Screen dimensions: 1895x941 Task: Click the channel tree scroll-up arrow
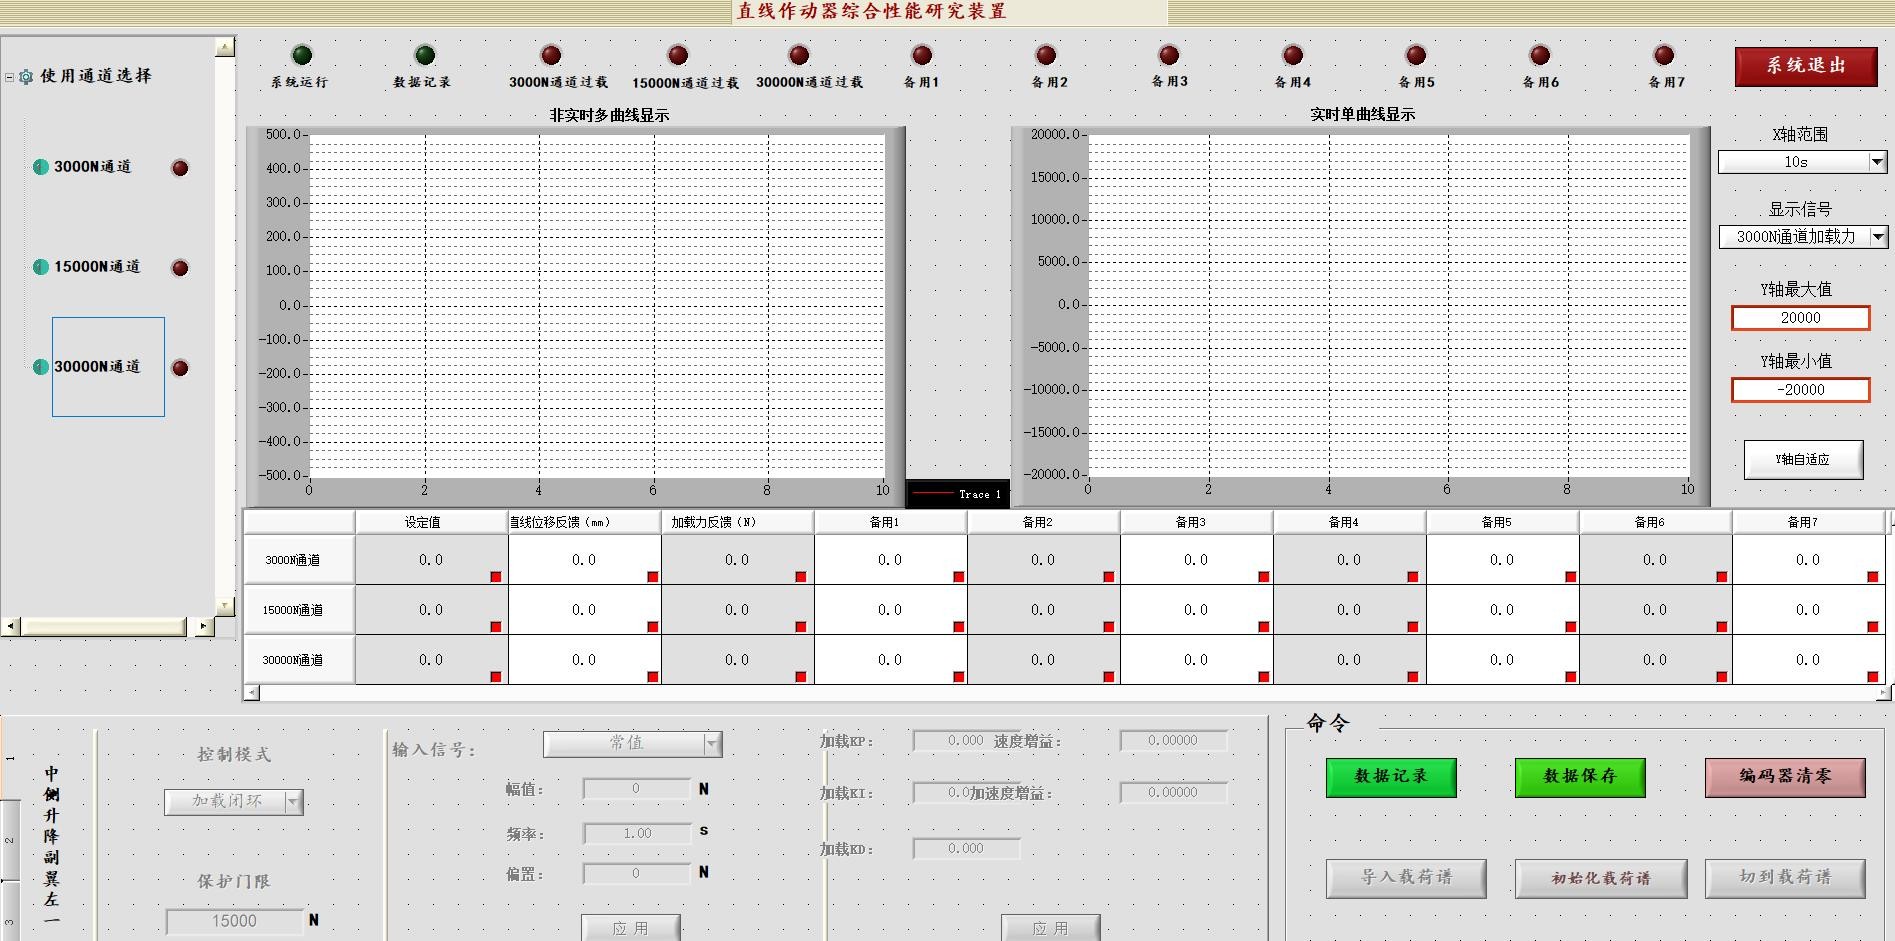tap(225, 46)
